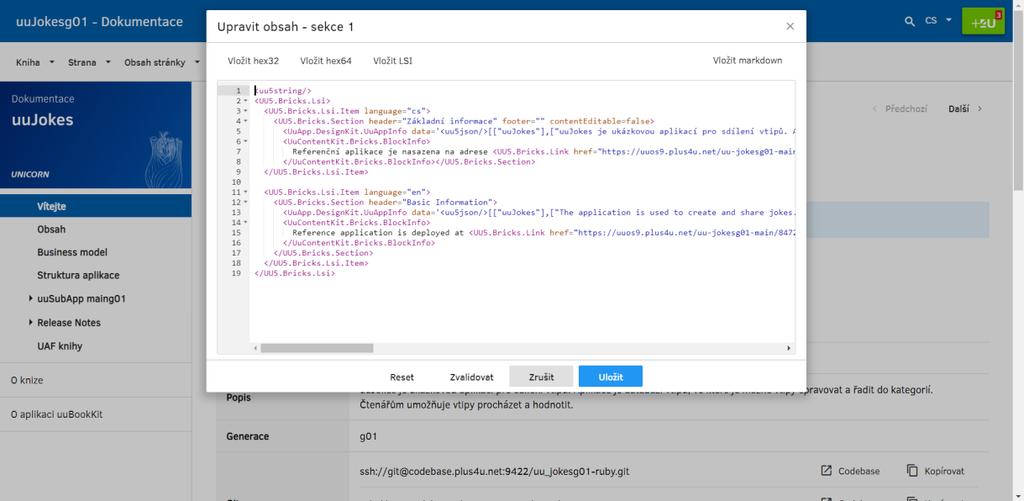Click editor scrollbar right arrow
Screen dimensions: 1024x501
pyautogui.click(x=788, y=348)
